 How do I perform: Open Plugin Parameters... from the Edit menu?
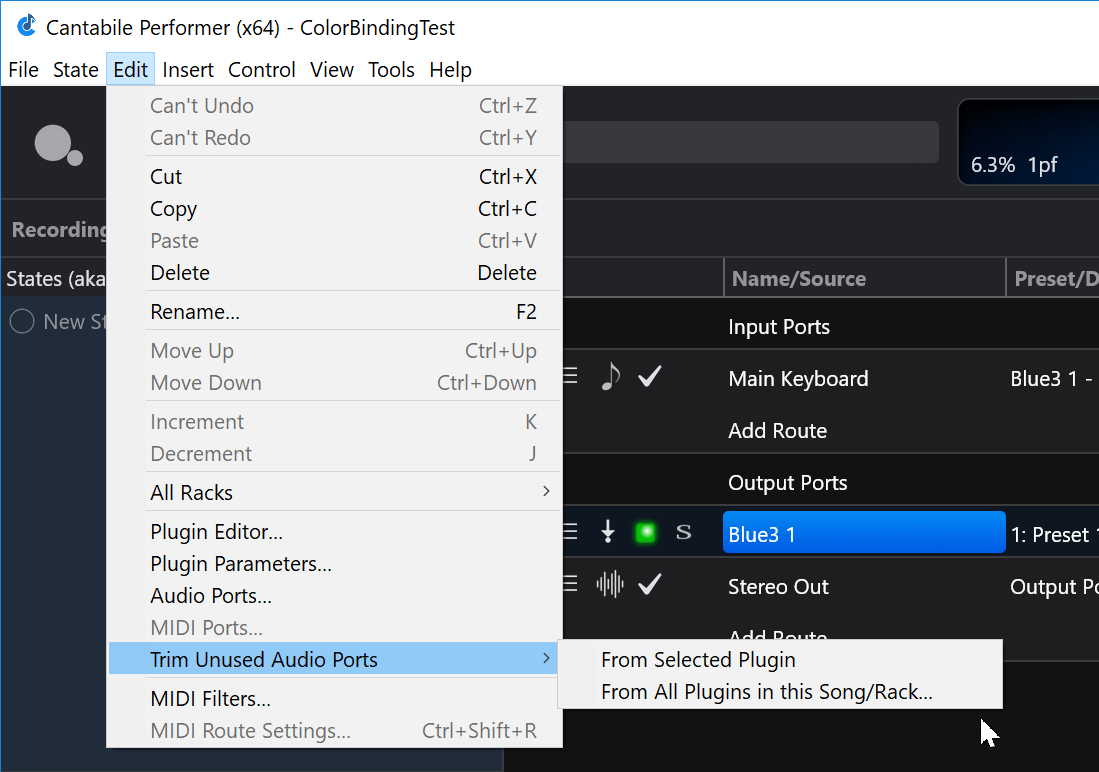pos(335,564)
